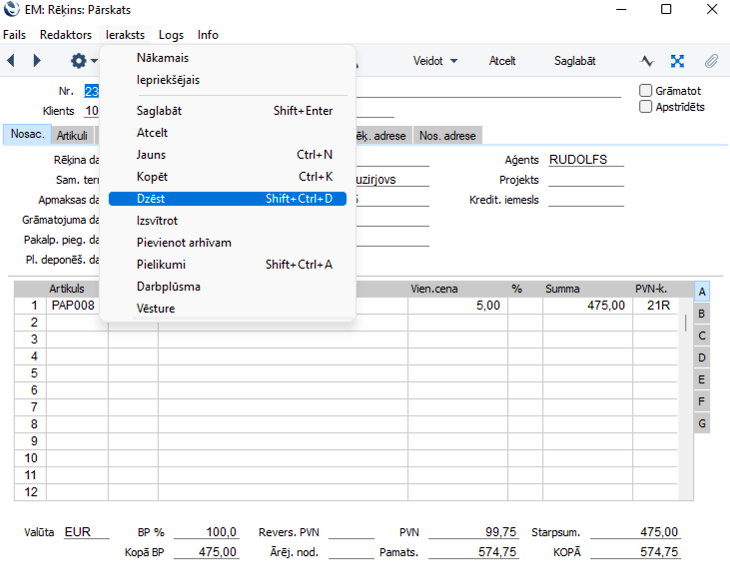This screenshot has width=730, height=575.
Task: Click the blue expand arrows icon
Action: point(677,61)
